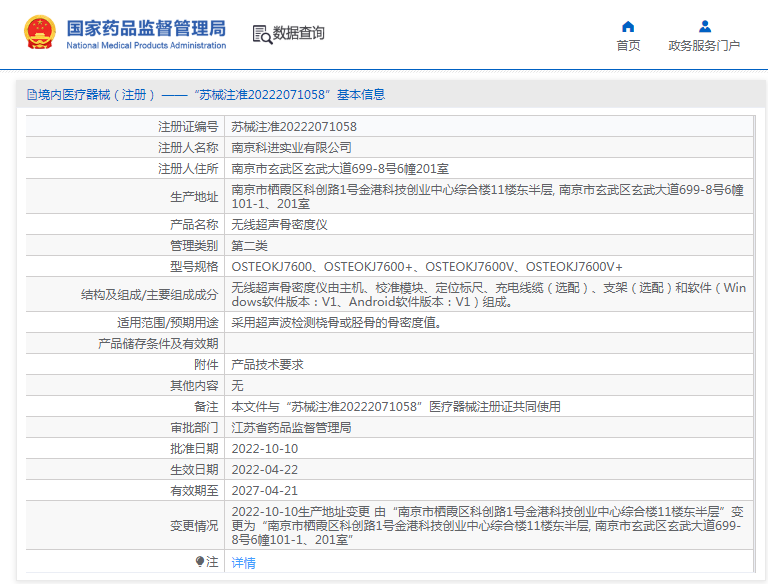768x584 pixels.
Task: Select 南京科进实业有限公司 registrant name
Action: [291, 148]
